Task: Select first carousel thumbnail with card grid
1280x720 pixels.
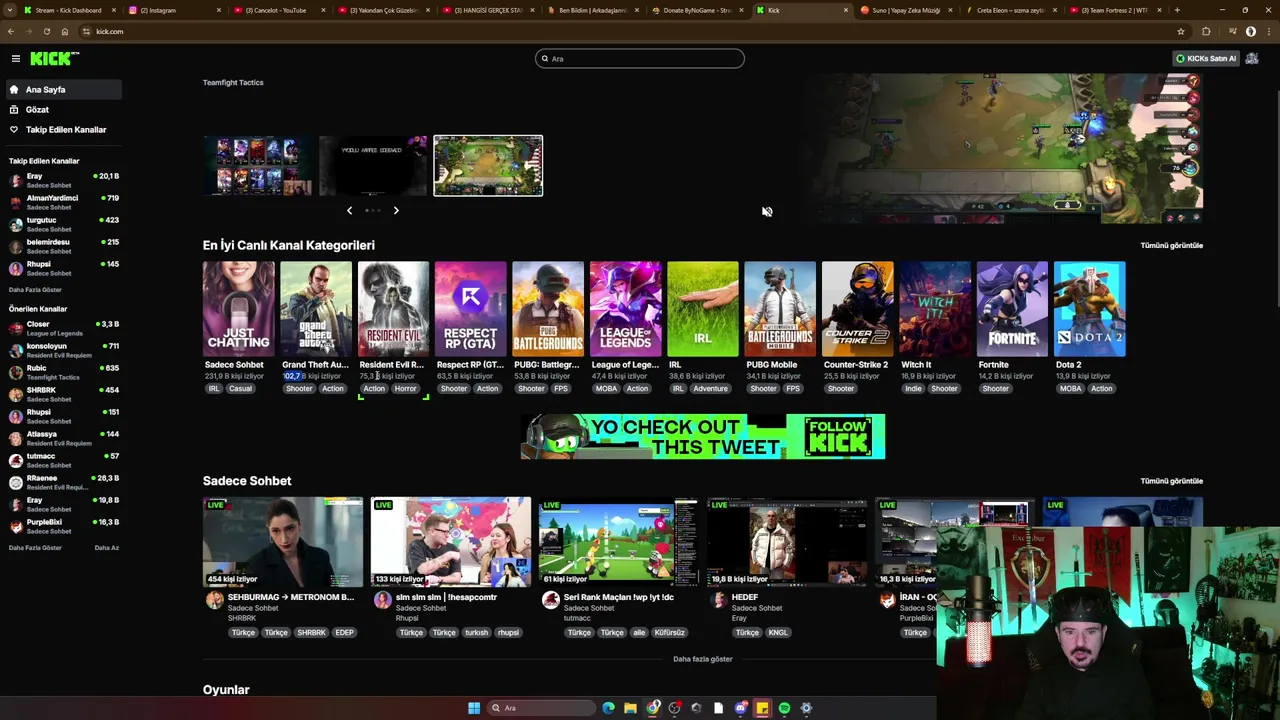Action: tap(258, 166)
